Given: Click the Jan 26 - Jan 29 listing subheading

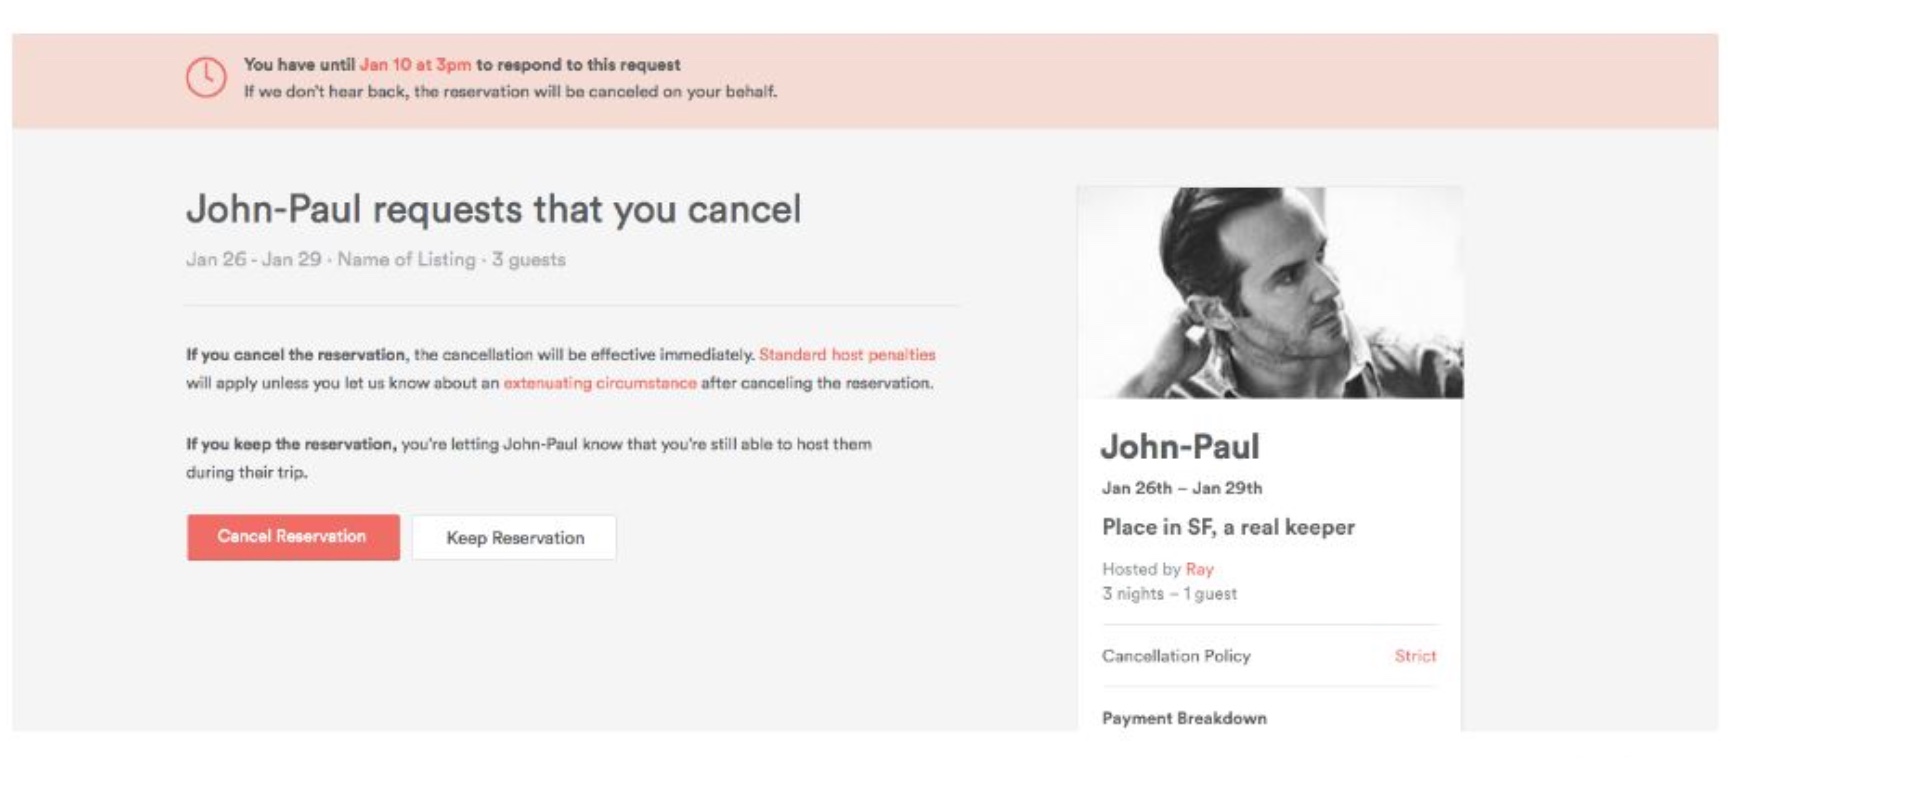Looking at the screenshot, I should (x=375, y=260).
